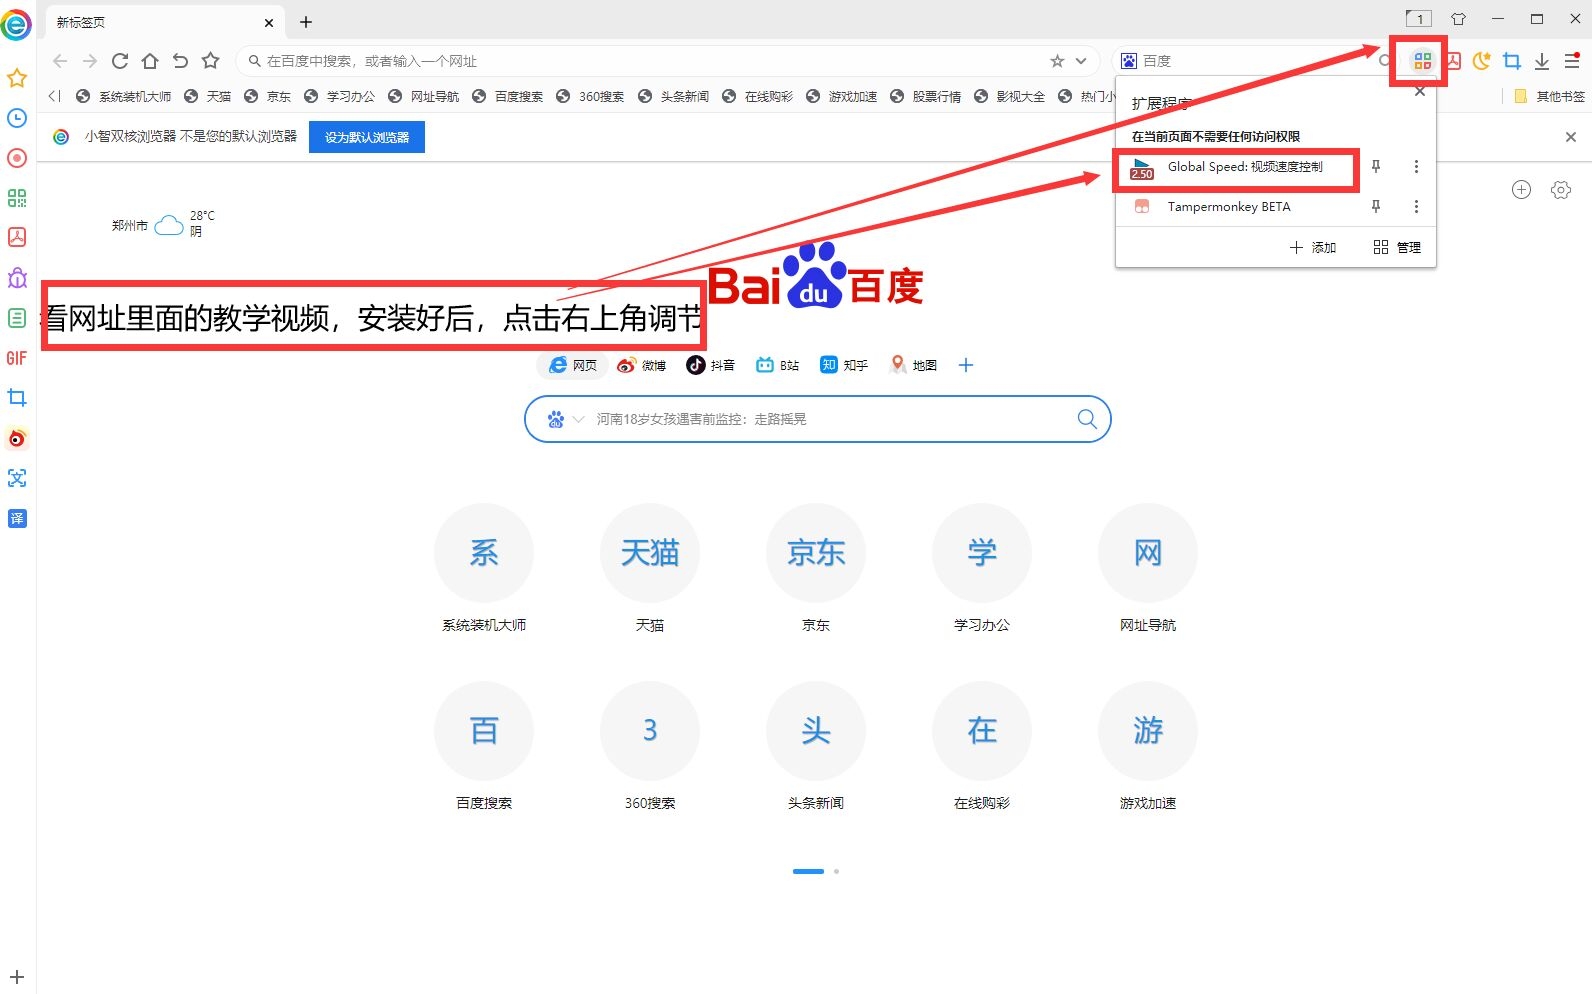1592x994 pixels.
Task: Open 影视大全 bookmark in bookmarks bar
Action: (x=1009, y=96)
